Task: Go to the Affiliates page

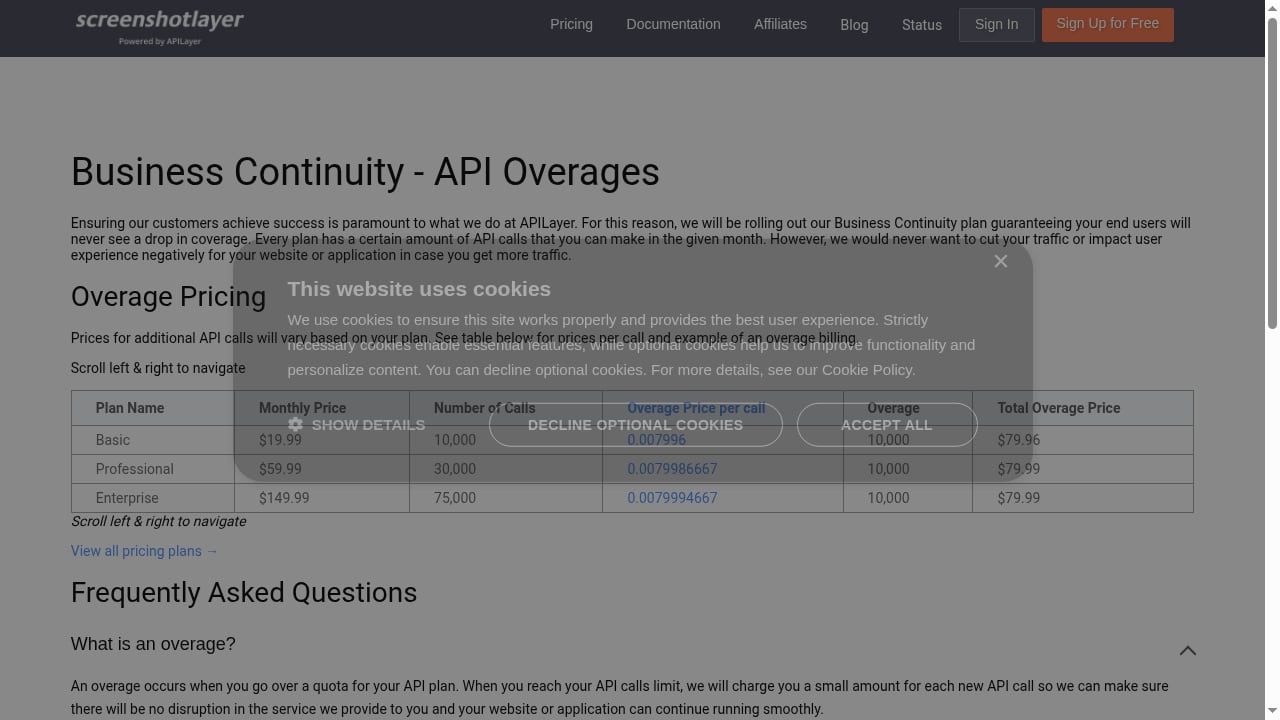Action: click(780, 24)
